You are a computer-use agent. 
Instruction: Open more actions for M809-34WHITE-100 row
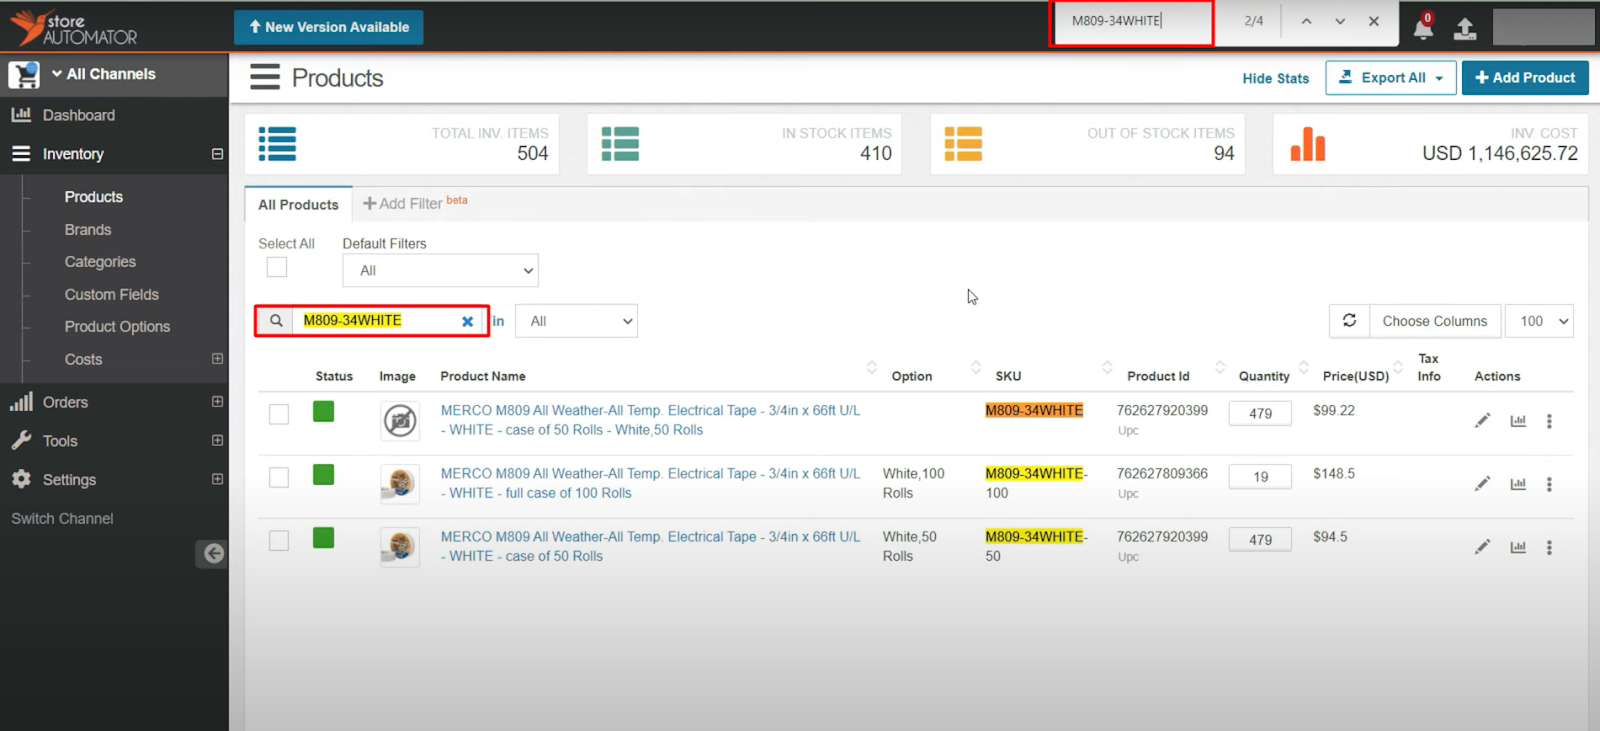(1549, 484)
